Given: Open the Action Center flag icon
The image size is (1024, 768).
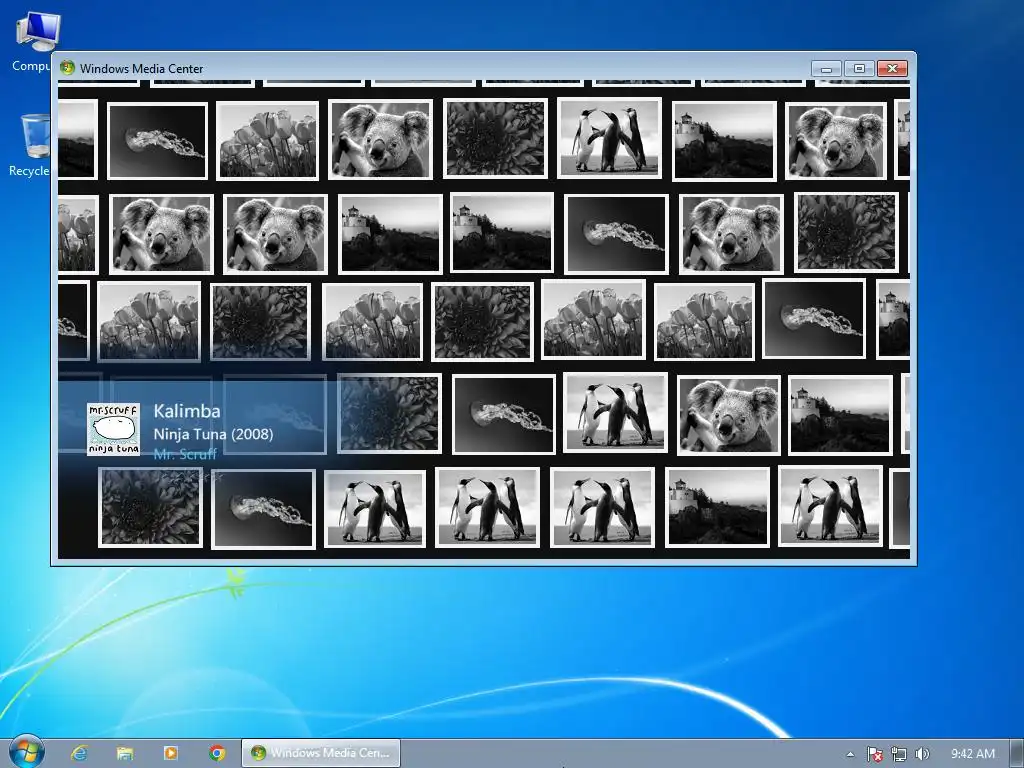Looking at the screenshot, I should pyautogui.click(x=874, y=754).
